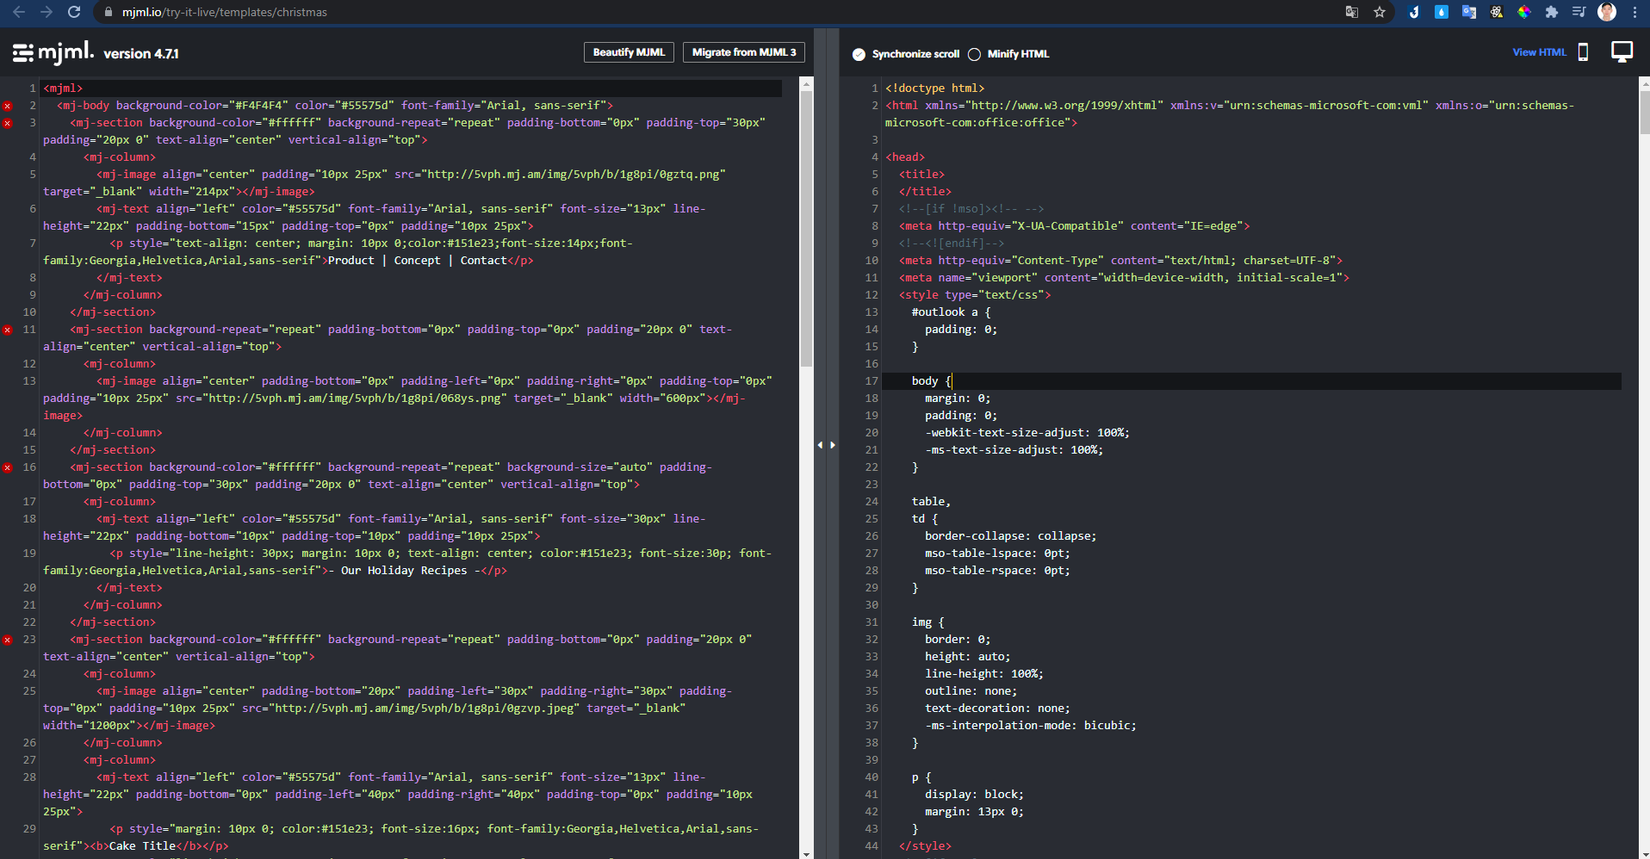This screenshot has height=859, width=1650.
Task: Bookmark this page with star icon
Action: coord(1380,12)
